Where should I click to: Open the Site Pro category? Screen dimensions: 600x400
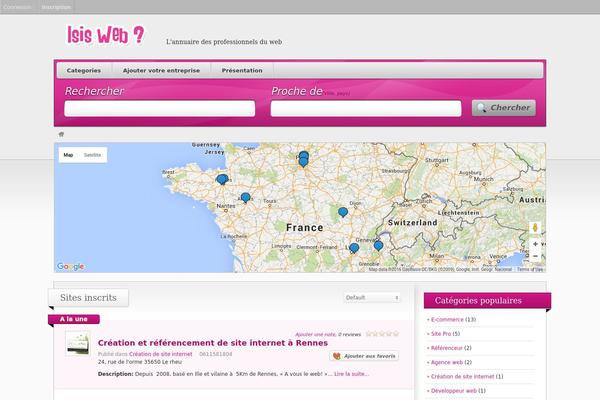click(441, 334)
